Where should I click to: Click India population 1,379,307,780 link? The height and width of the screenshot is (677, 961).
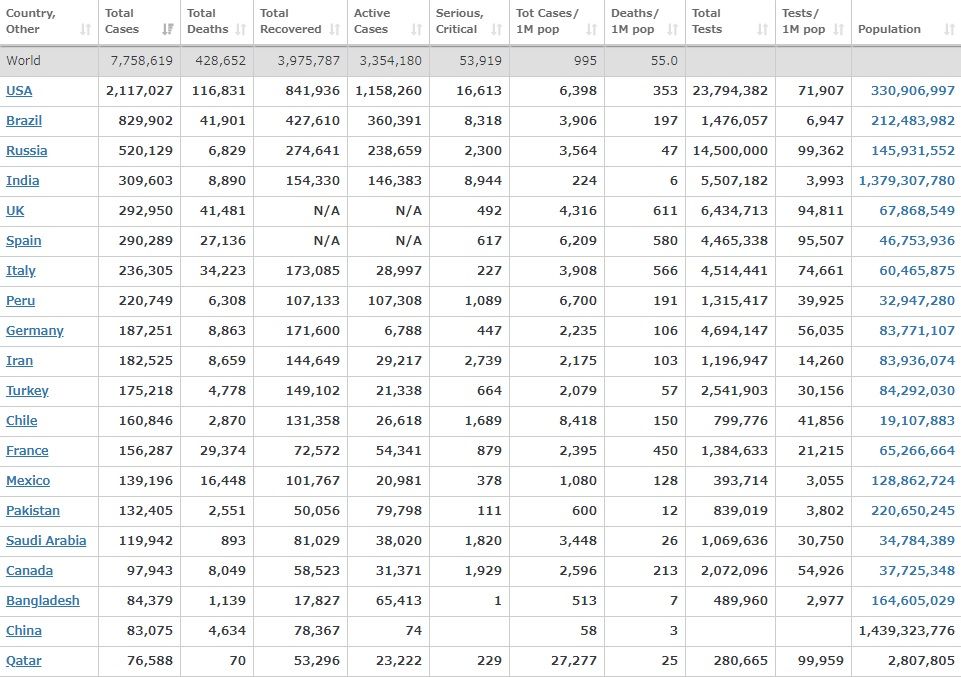pyautogui.click(x=906, y=181)
